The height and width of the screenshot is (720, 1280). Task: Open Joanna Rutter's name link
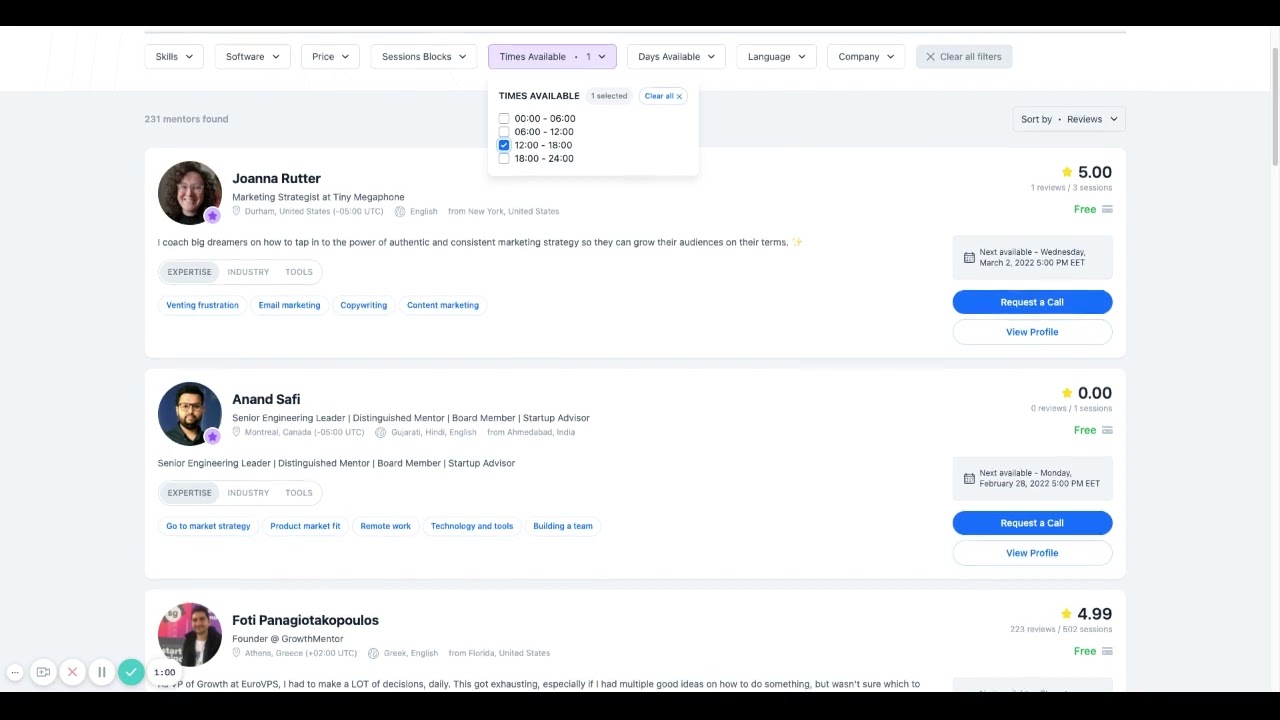coord(276,178)
